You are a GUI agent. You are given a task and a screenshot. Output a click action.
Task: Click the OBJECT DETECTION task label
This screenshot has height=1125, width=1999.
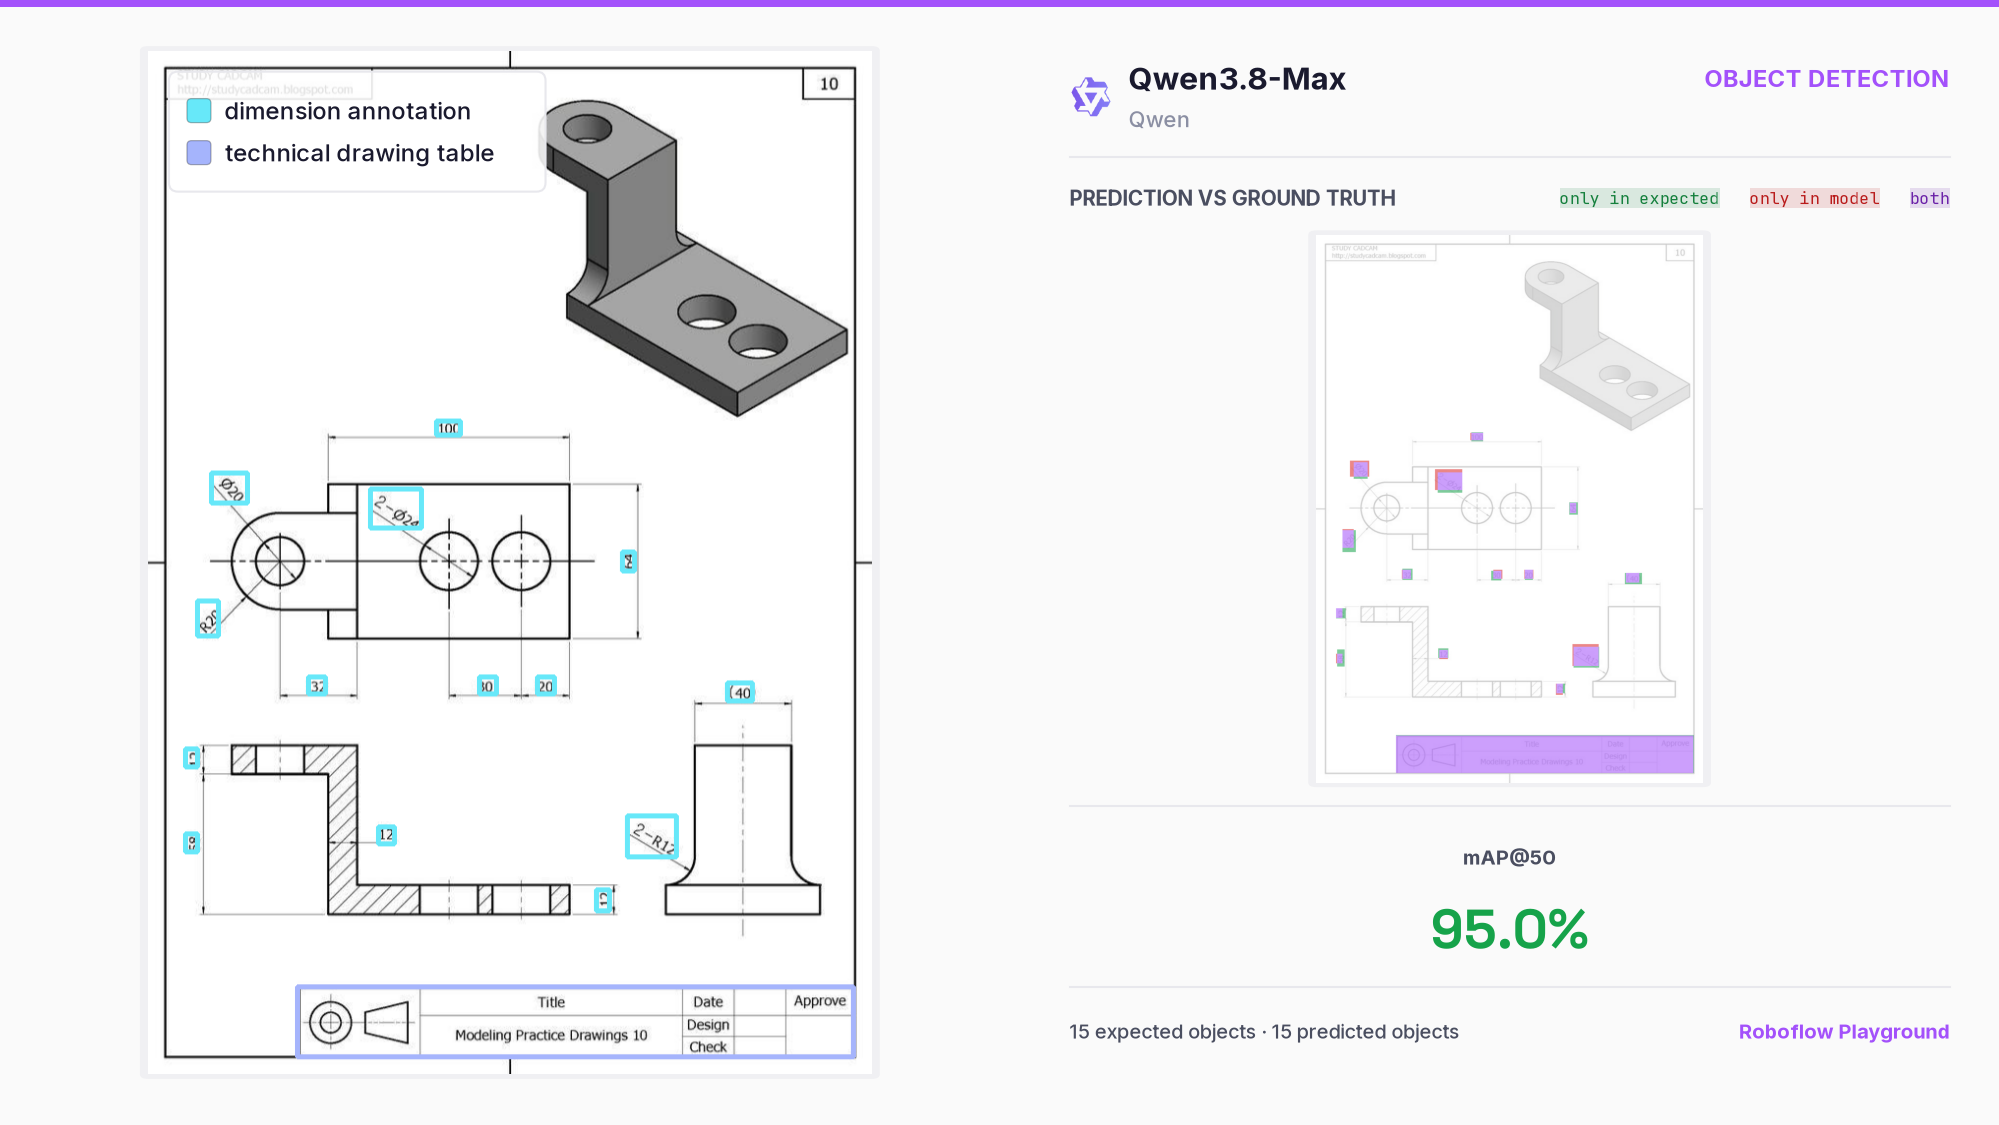click(x=1826, y=79)
